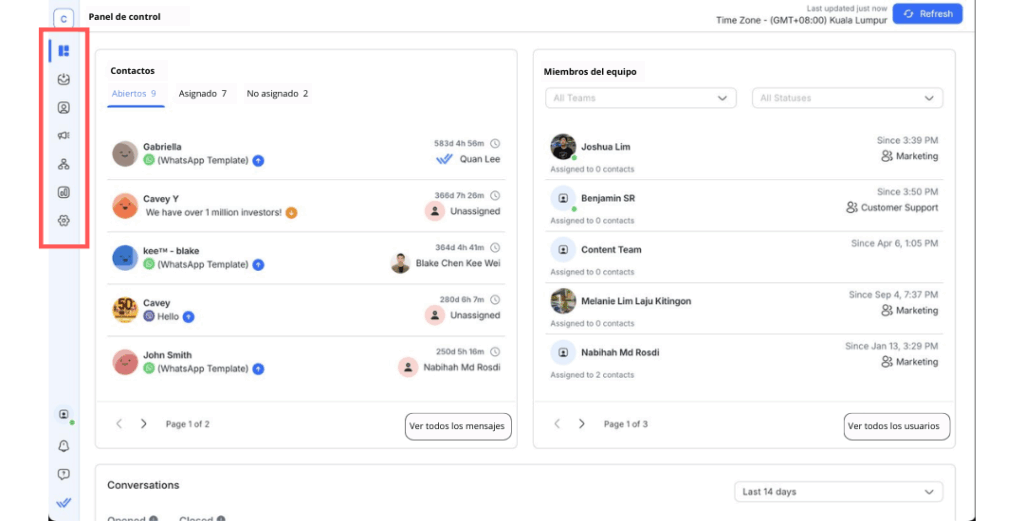Click the team icon beside Customer Support
The height and width of the screenshot is (521, 1024).
[x=852, y=208]
